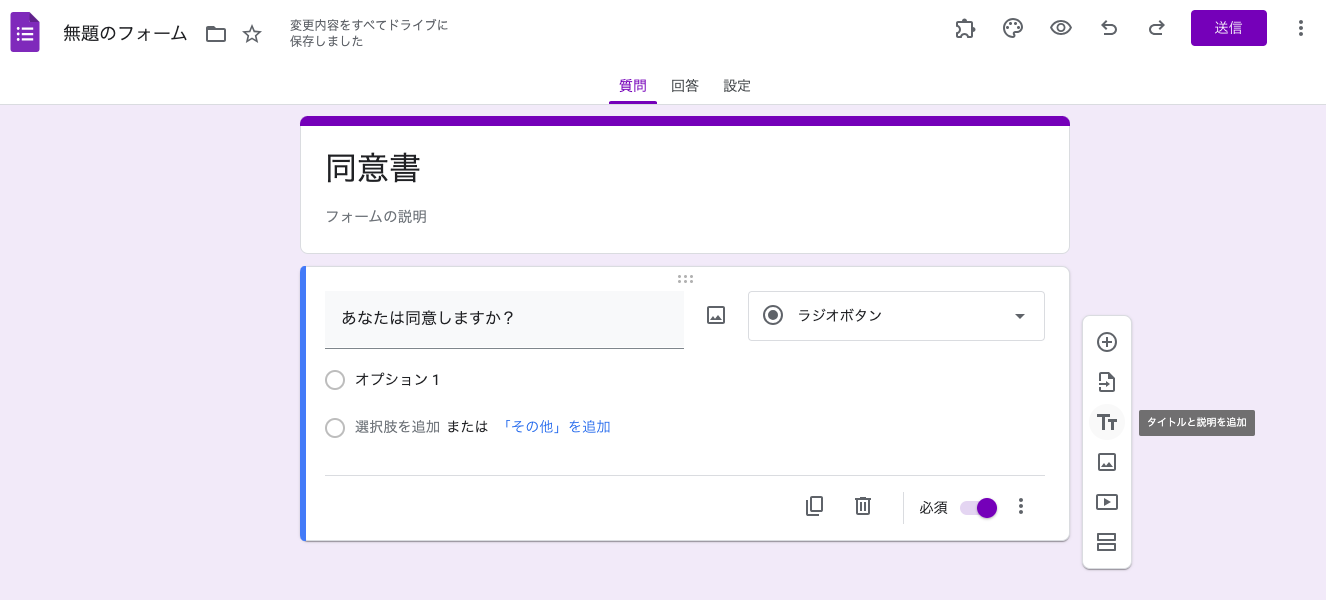This screenshot has width=1326, height=600.
Task: Add a video from the side toolbar
Action: [1107, 502]
